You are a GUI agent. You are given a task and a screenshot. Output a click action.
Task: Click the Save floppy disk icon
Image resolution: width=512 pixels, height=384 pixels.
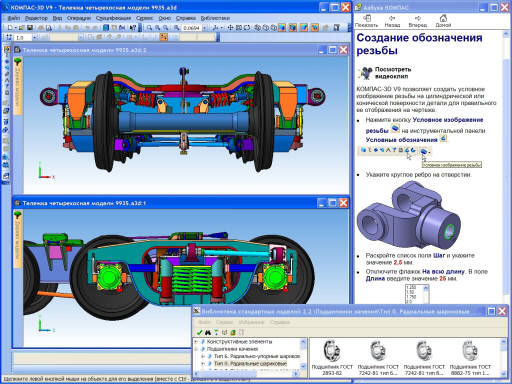click(30, 28)
